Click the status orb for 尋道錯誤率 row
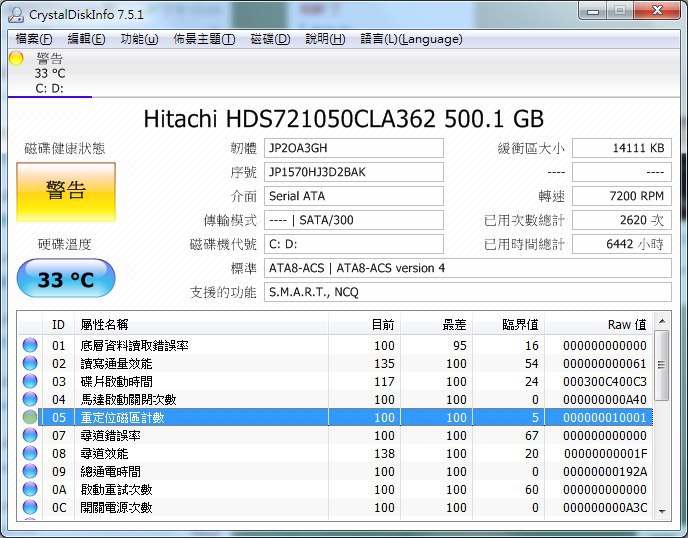This screenshot has width=688, height=538. (x=30, y=435)
